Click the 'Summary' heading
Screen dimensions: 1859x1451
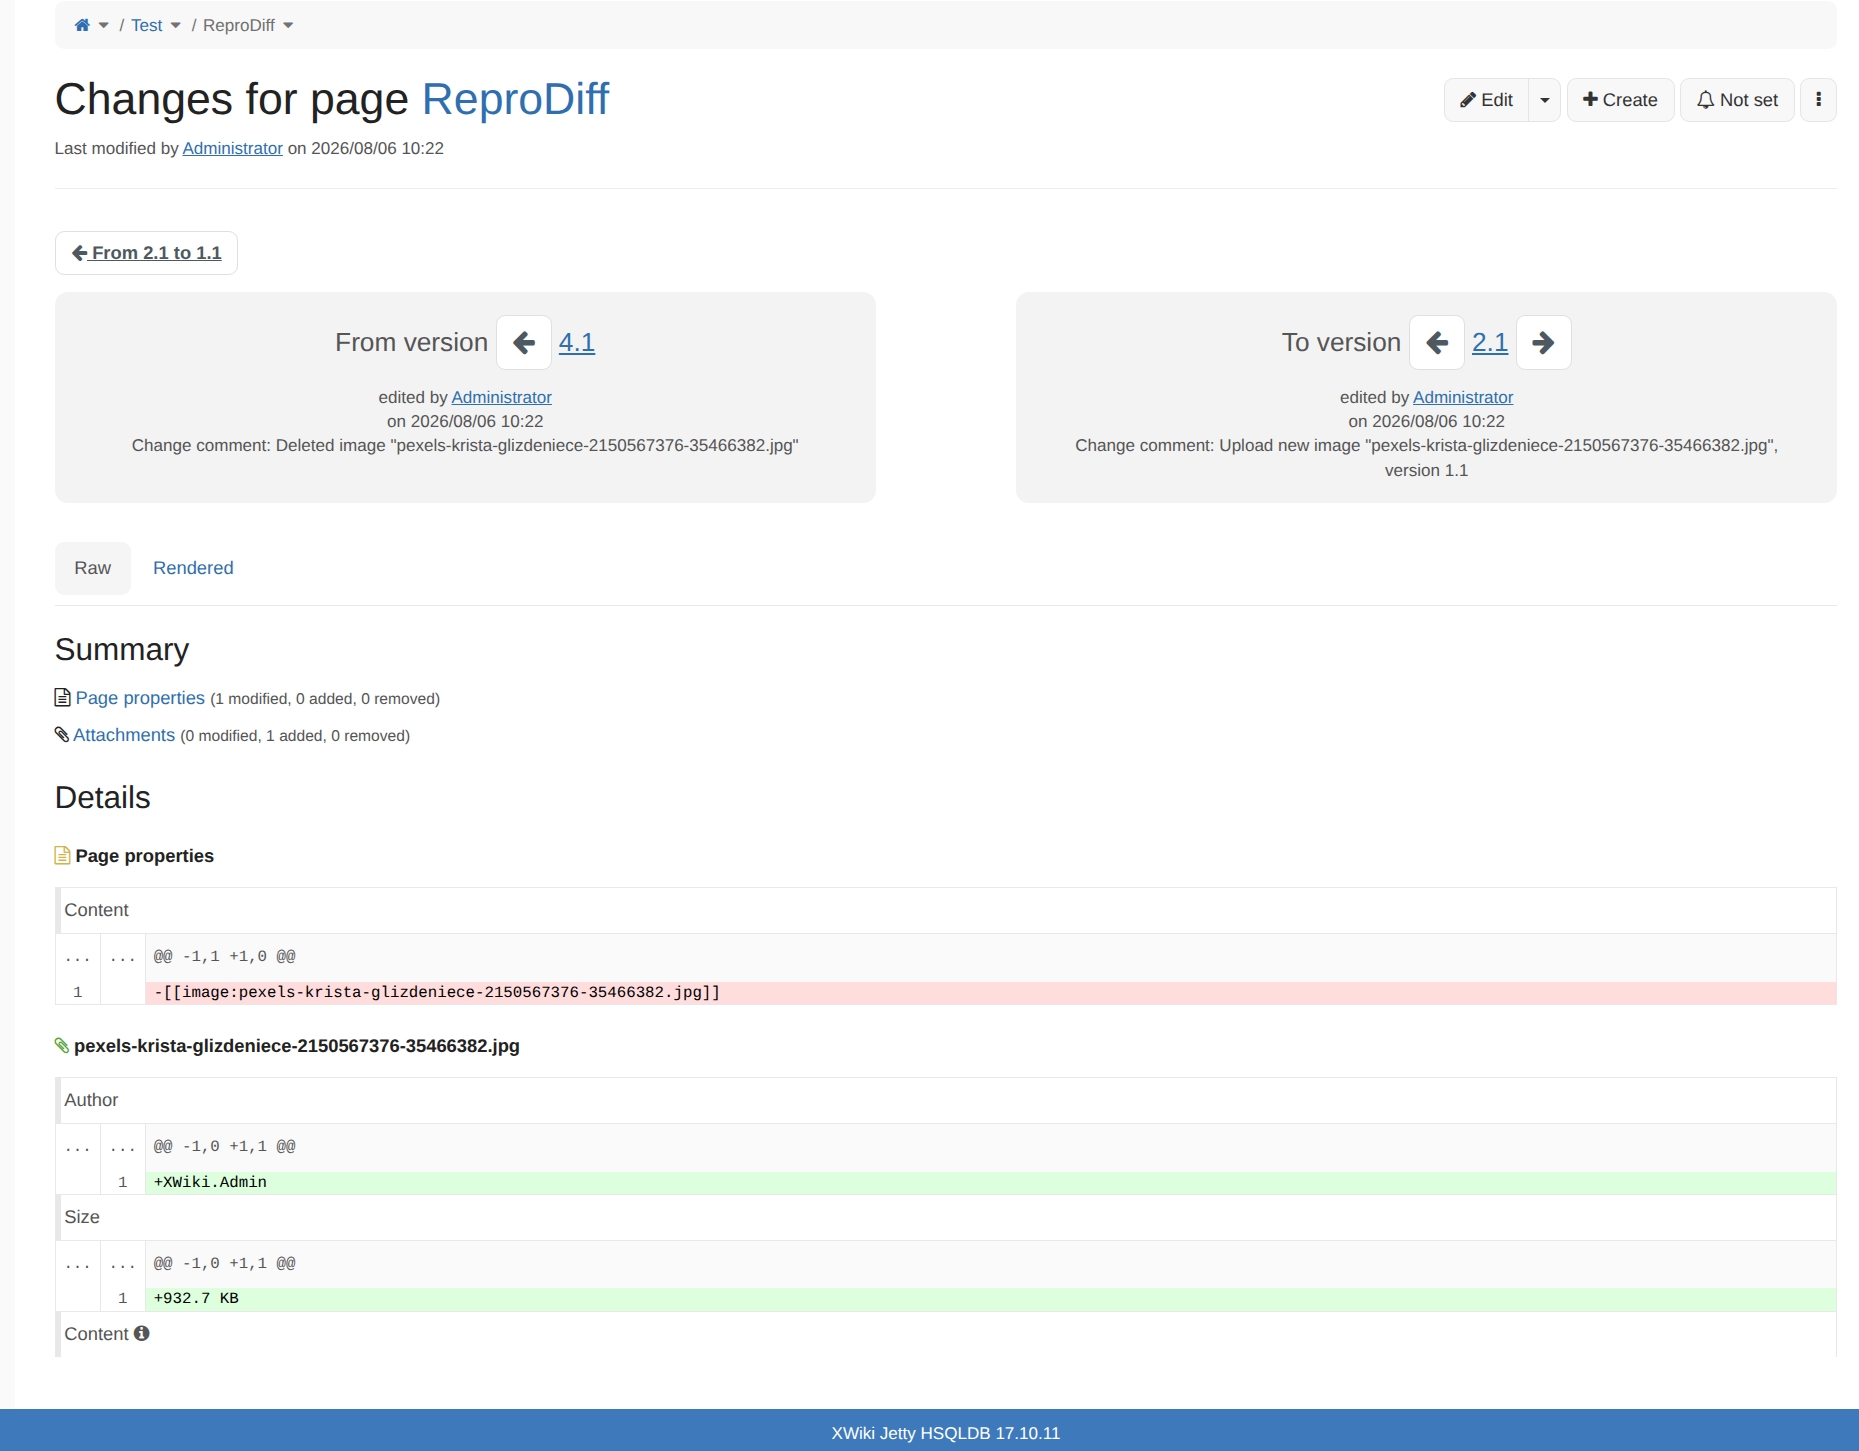(122, 650)
